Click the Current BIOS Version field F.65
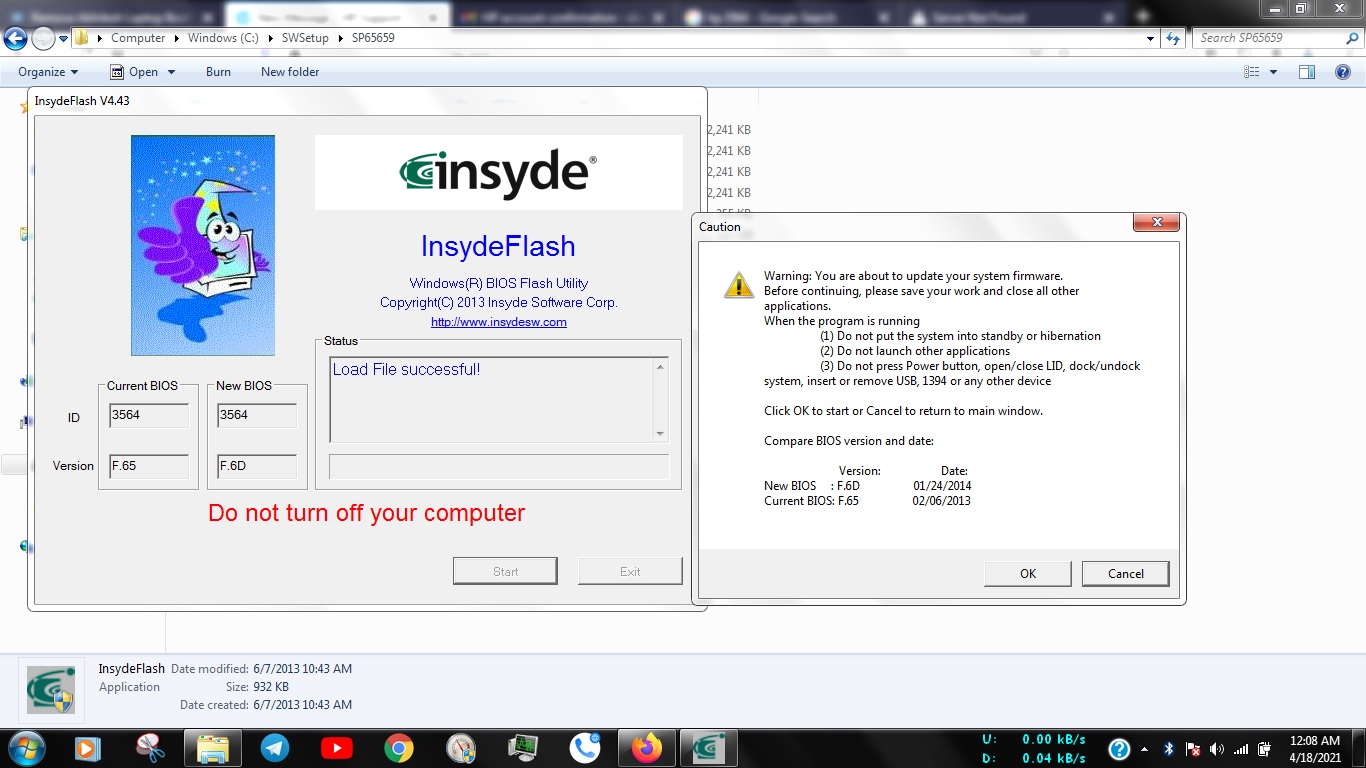1366x768 pixels. click(x=148, y=467)
